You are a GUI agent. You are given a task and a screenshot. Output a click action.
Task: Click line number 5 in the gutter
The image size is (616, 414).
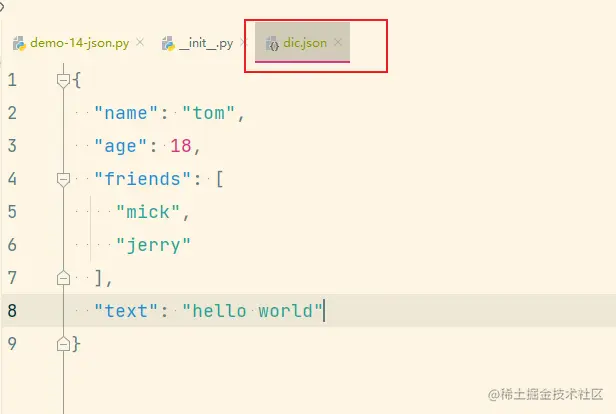12,212
